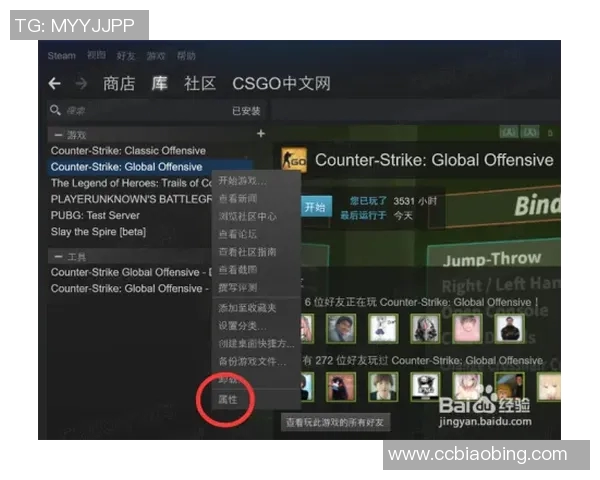
Task: Switch to the 社区 tab
Action: [x=200, y=83]
